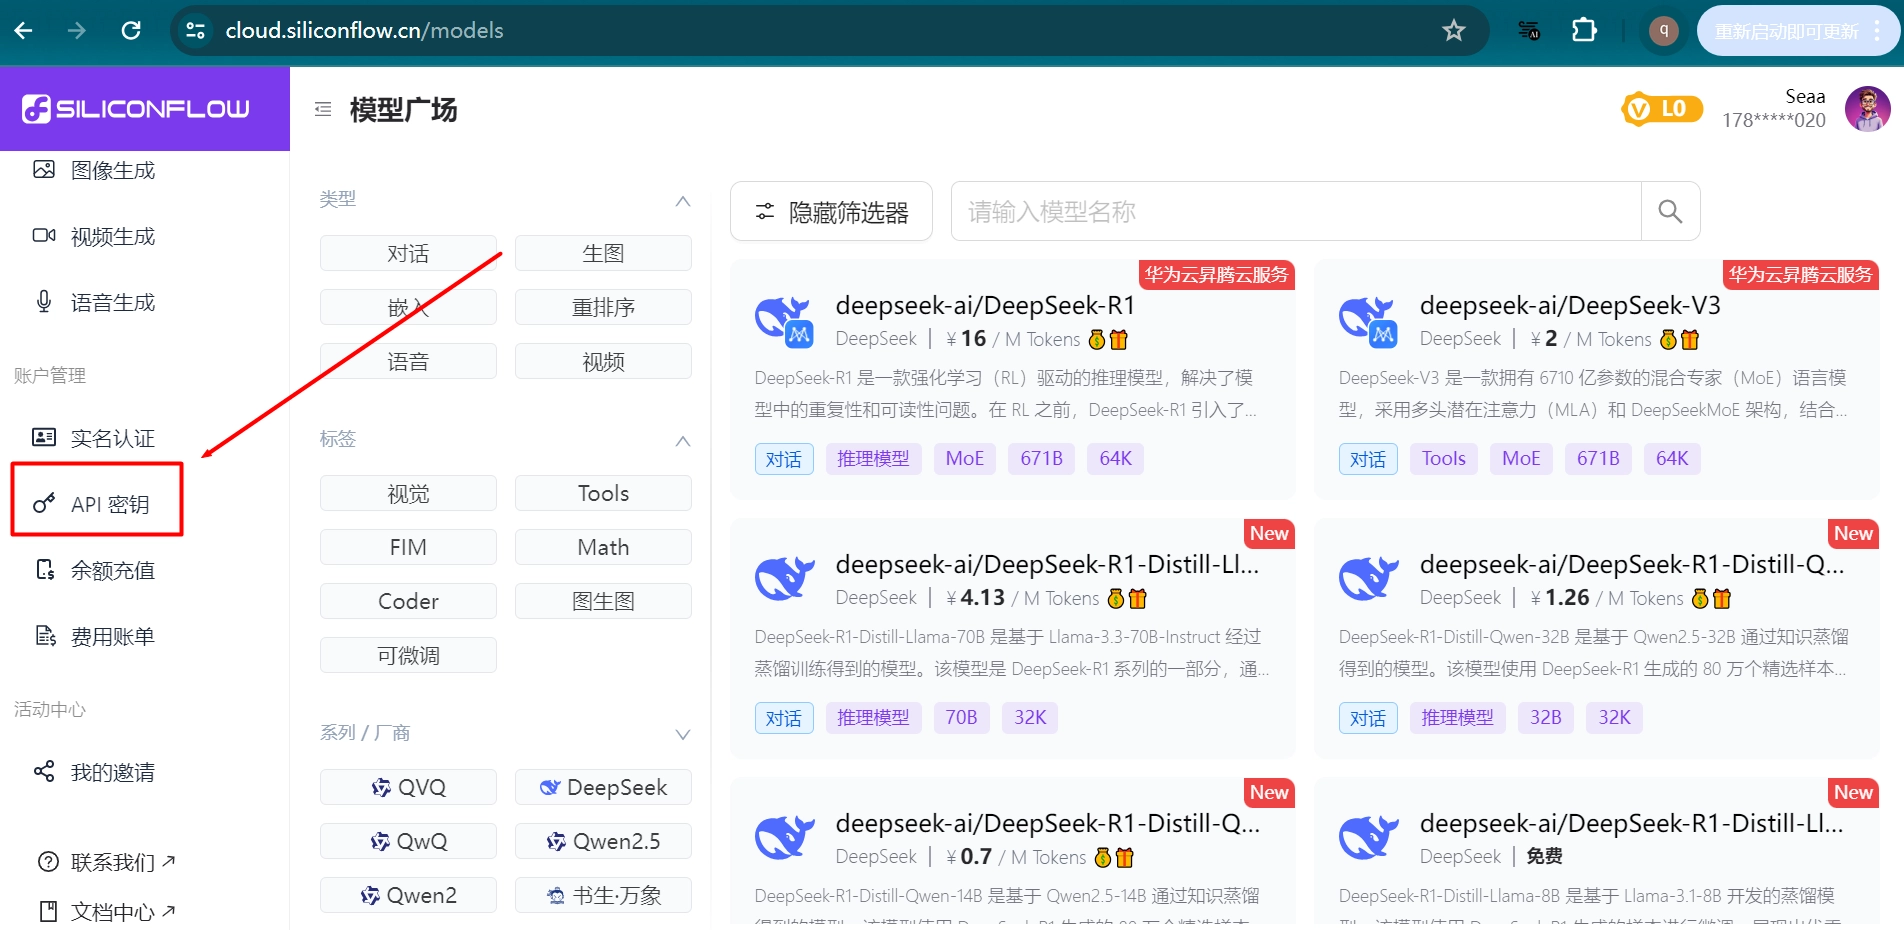Screen dimensions: 1904x930
Task: Toggle the Tools tag filter
Action: (603, 493)
